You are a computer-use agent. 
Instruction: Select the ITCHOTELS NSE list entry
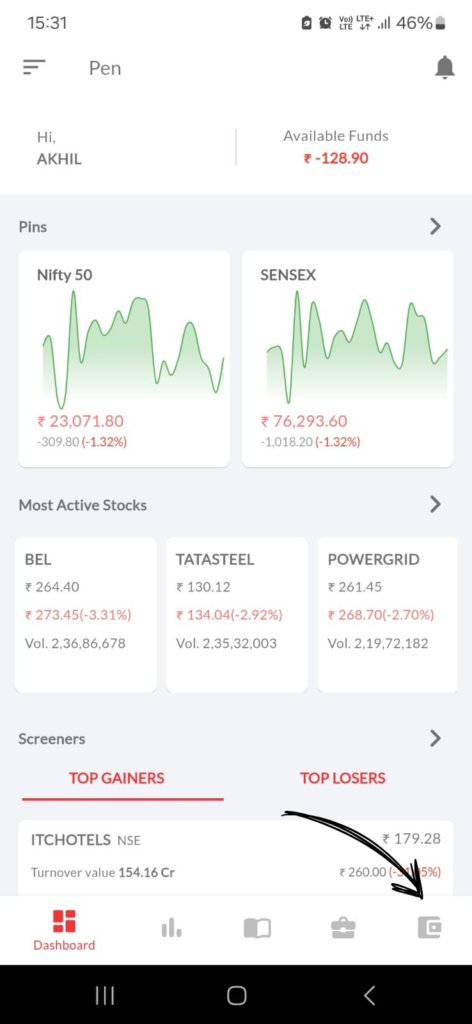236,856
